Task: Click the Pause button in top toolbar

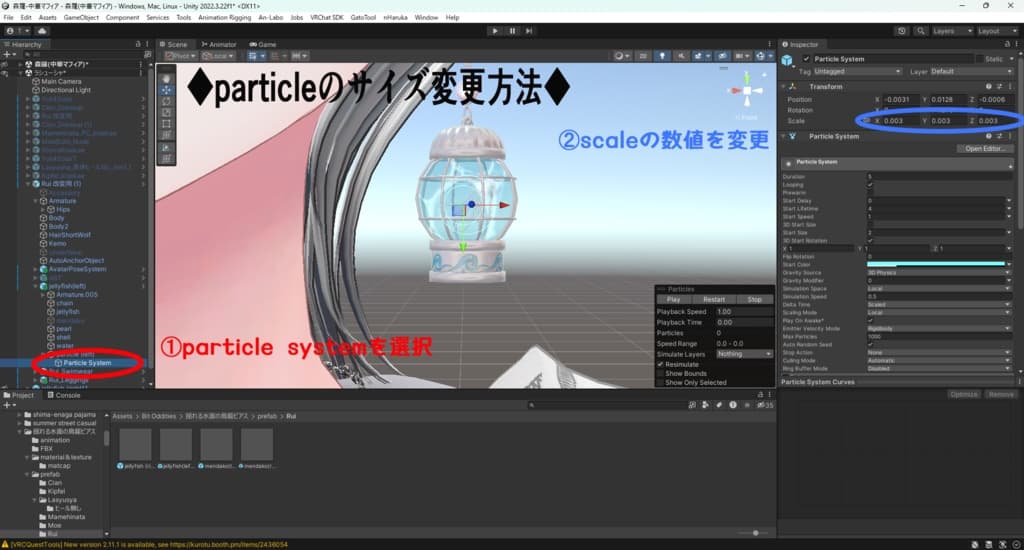Action: [512, 31]
